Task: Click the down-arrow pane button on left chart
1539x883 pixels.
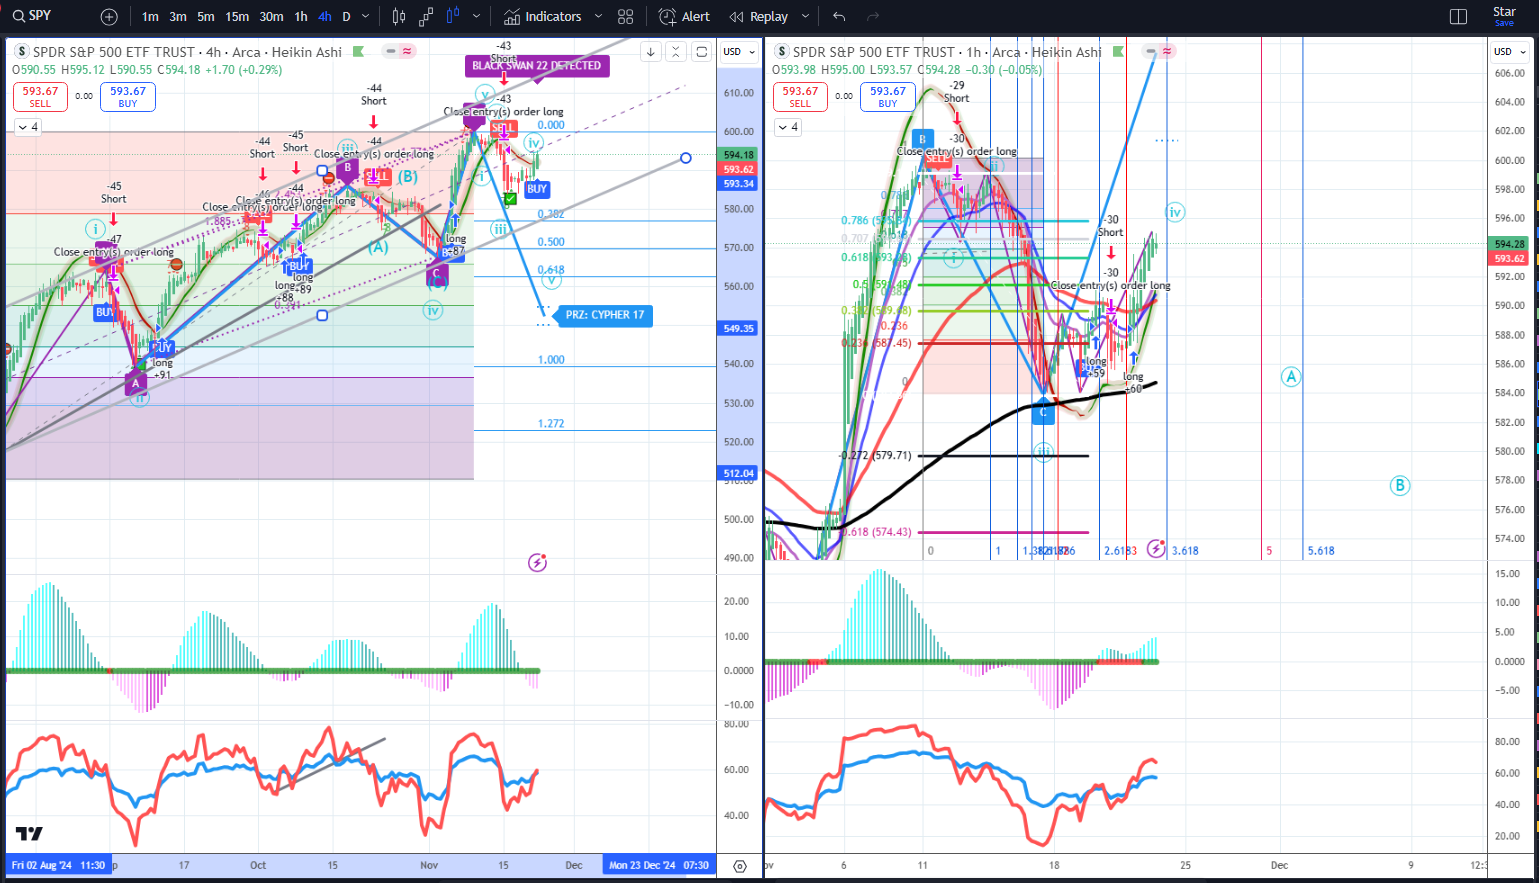Action: point(651,52)
